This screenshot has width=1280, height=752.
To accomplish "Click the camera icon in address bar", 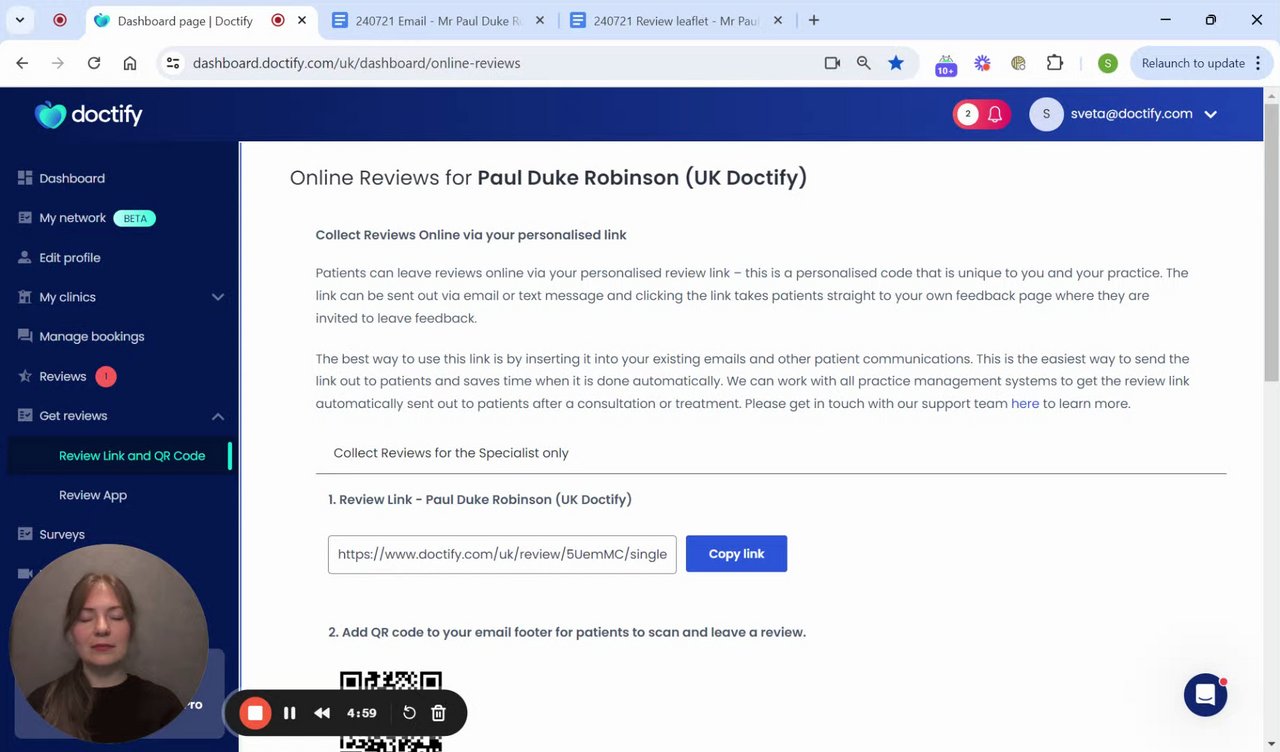I will point(832,63).
